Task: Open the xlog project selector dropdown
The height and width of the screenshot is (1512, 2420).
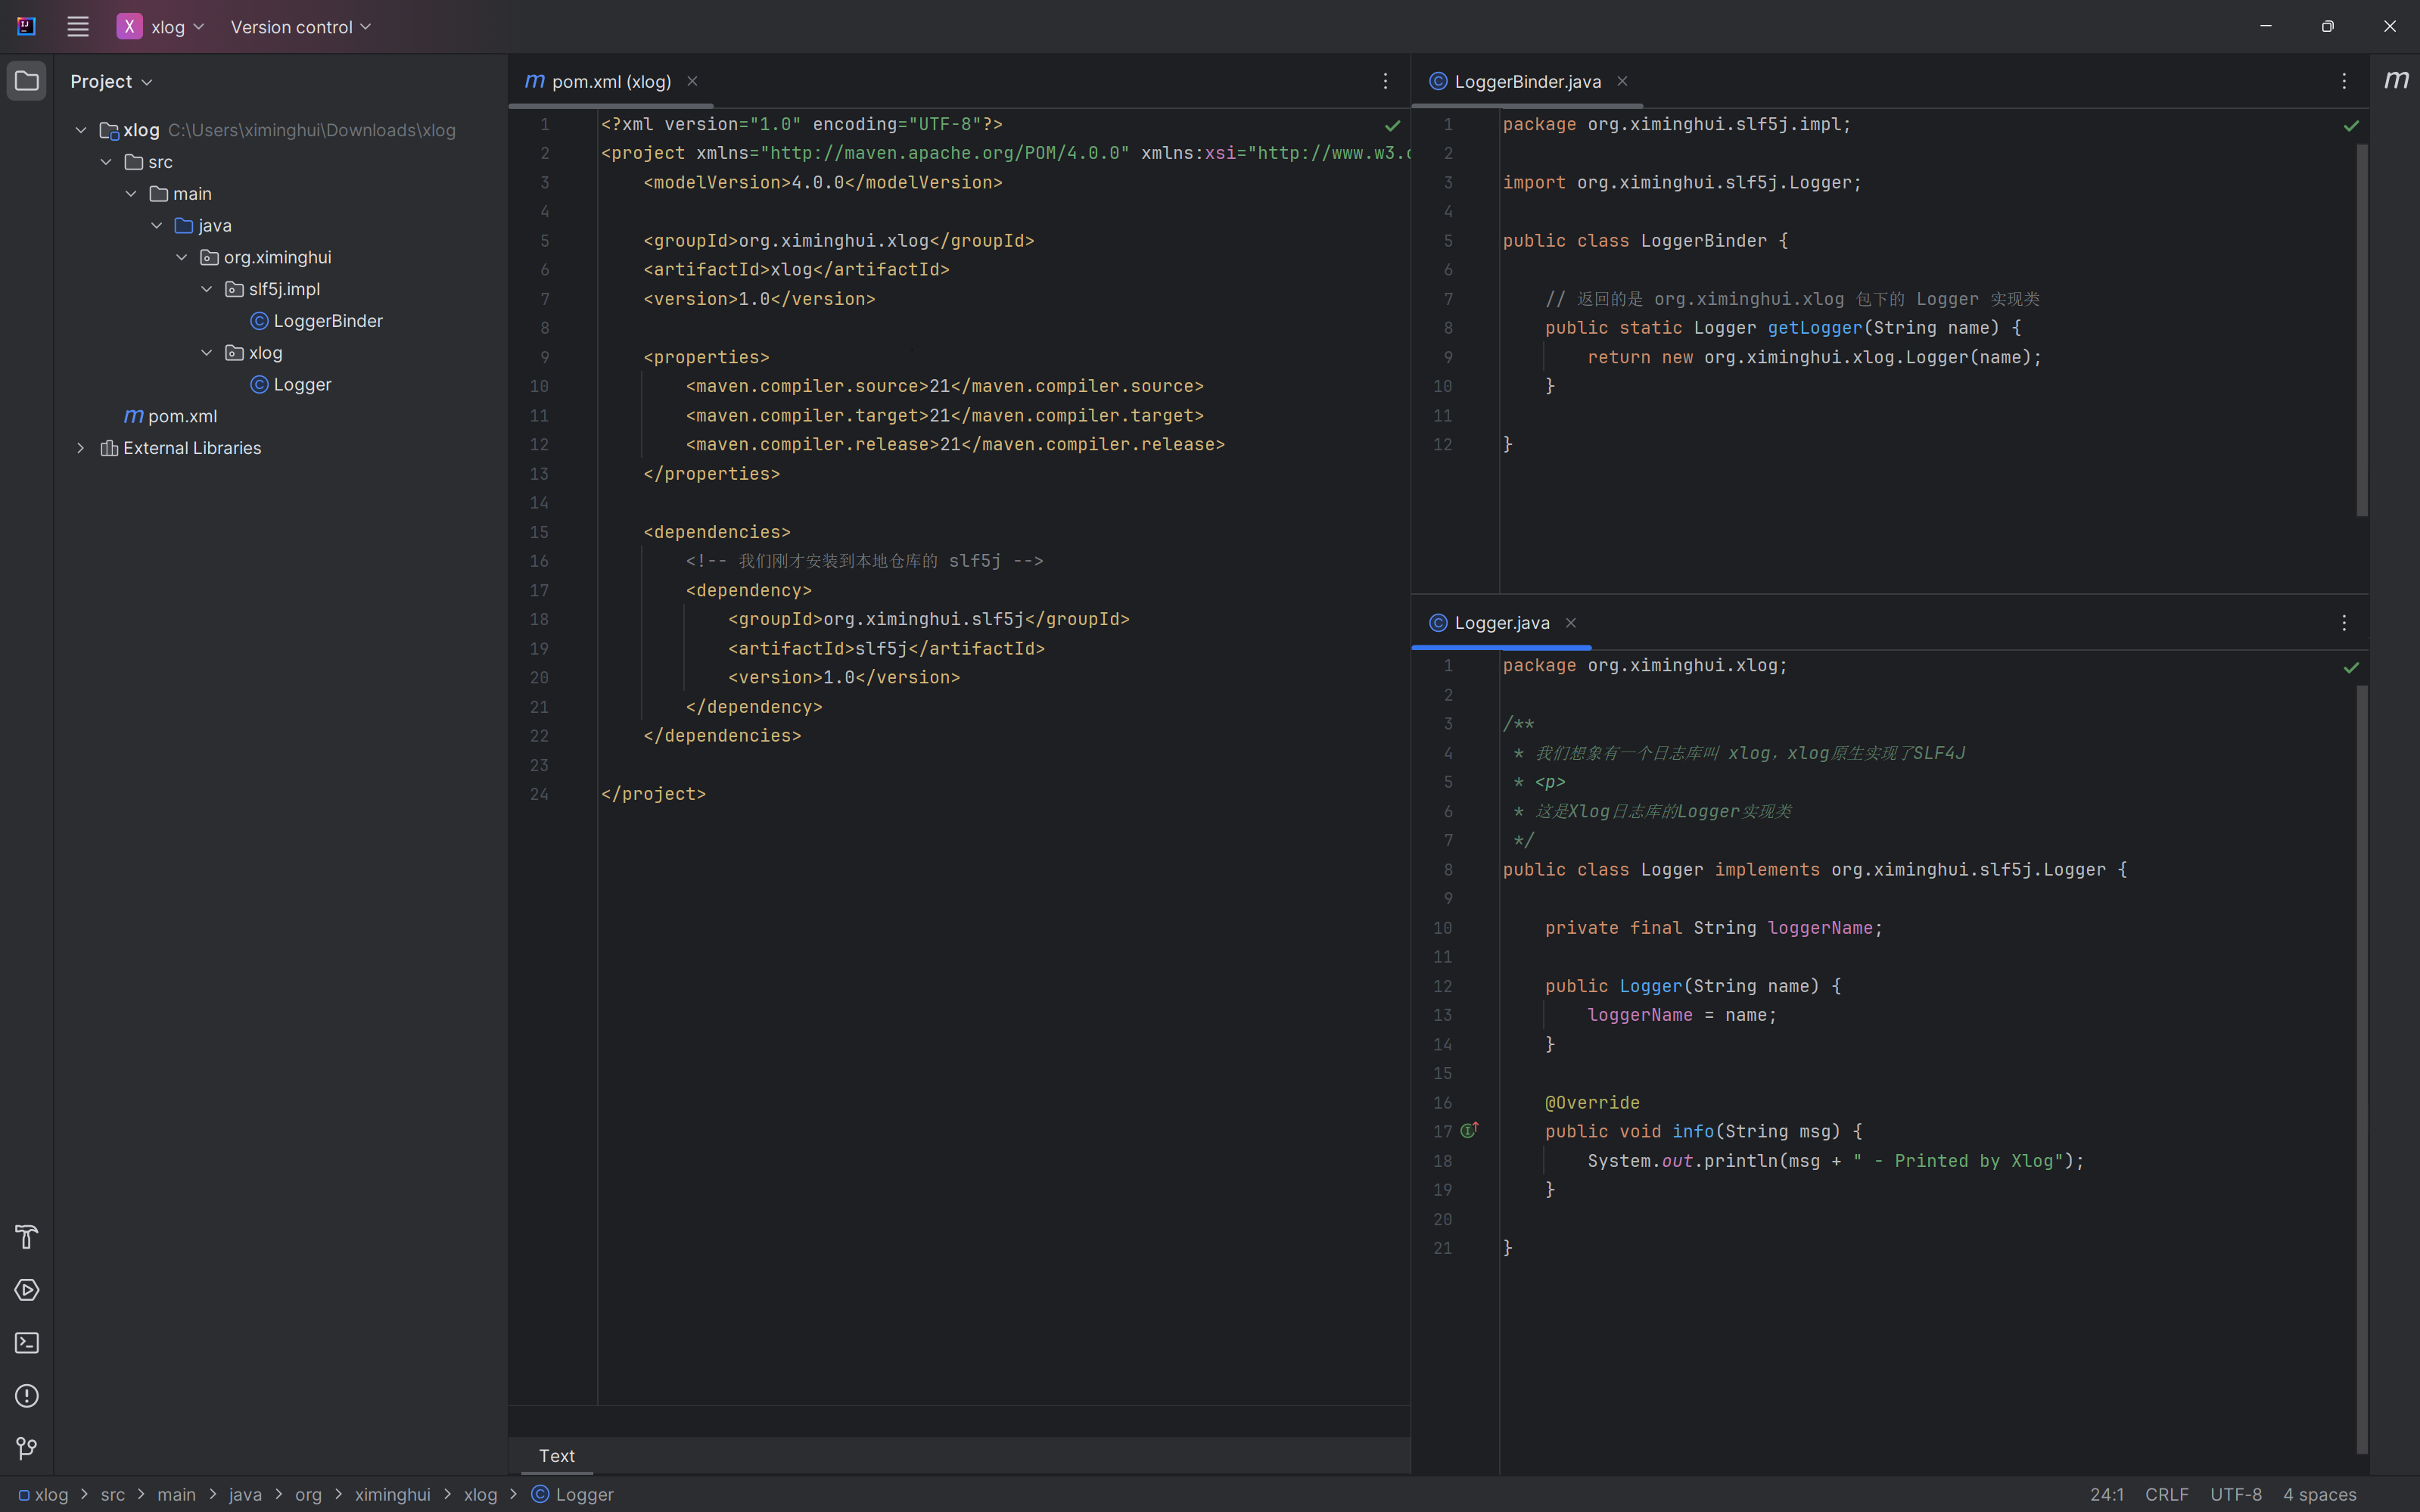Action: click(161, 27)
